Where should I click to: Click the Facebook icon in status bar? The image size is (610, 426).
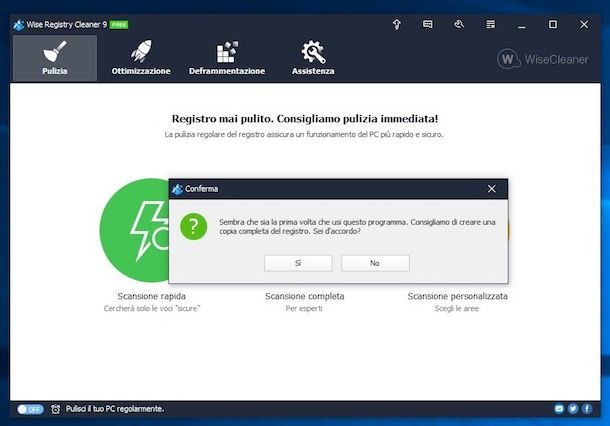(x=587, y=408)
